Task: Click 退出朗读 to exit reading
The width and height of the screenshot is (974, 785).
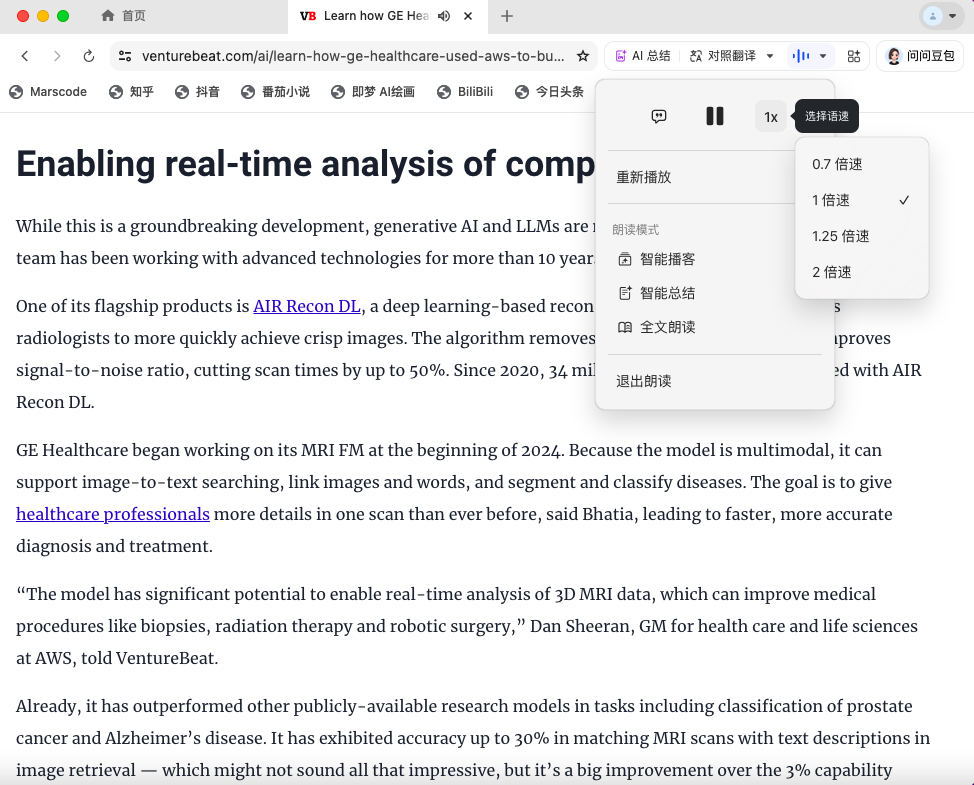Action: coord(644,381)
